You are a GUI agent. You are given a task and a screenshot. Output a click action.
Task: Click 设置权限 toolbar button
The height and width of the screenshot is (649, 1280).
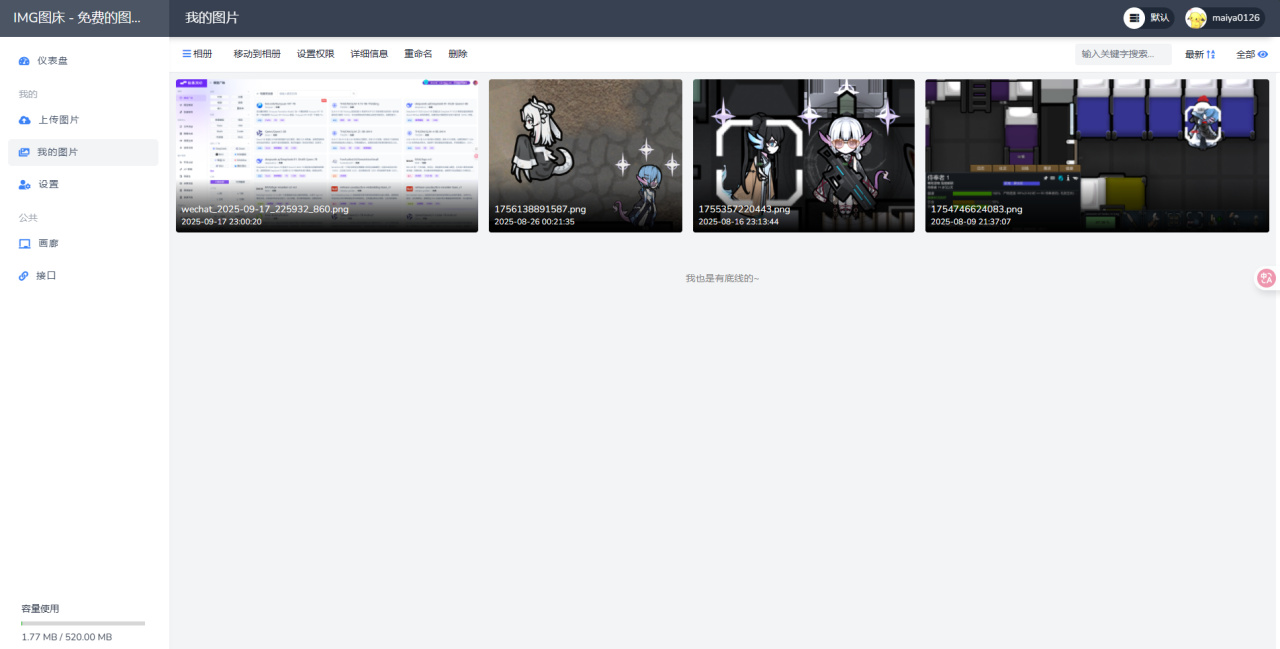[x=315, y=54]
